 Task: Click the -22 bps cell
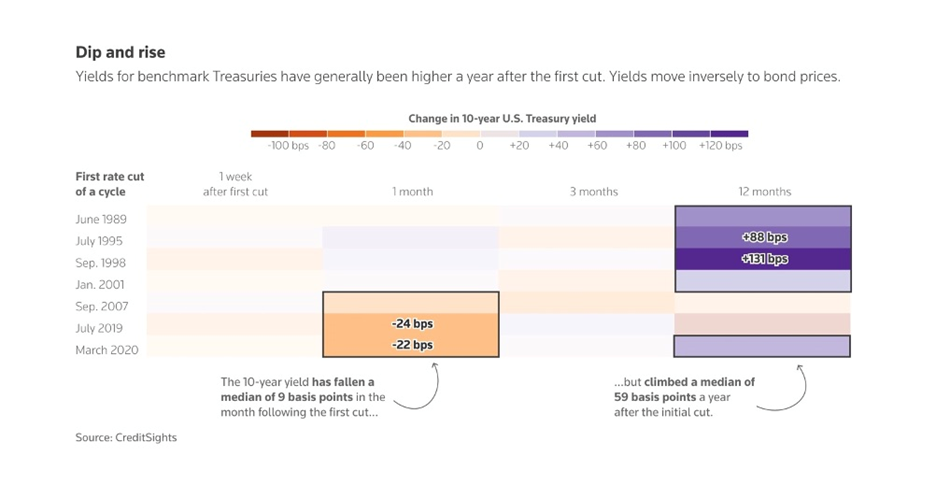[411, 345]
